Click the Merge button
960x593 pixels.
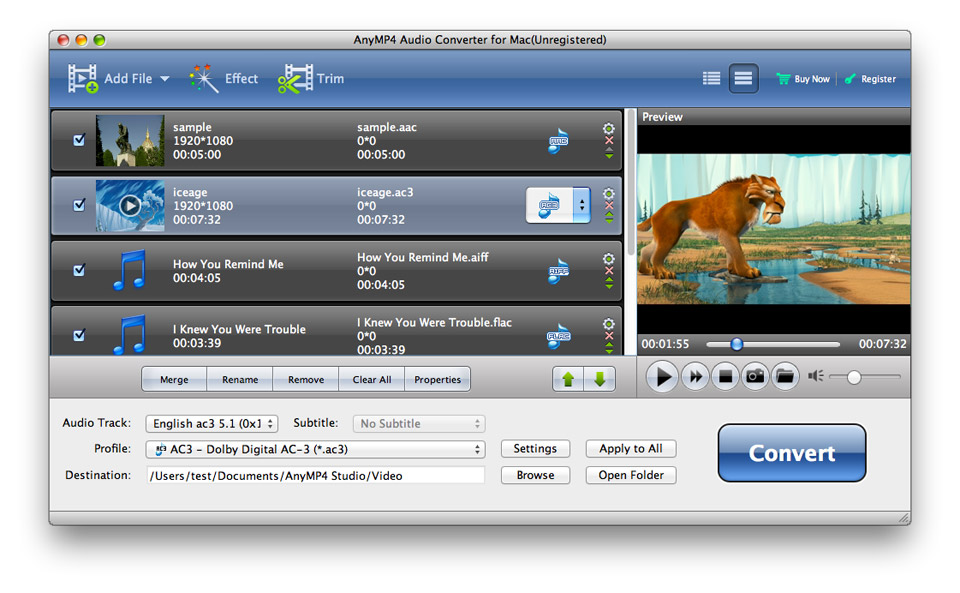(x=174, y=379)
